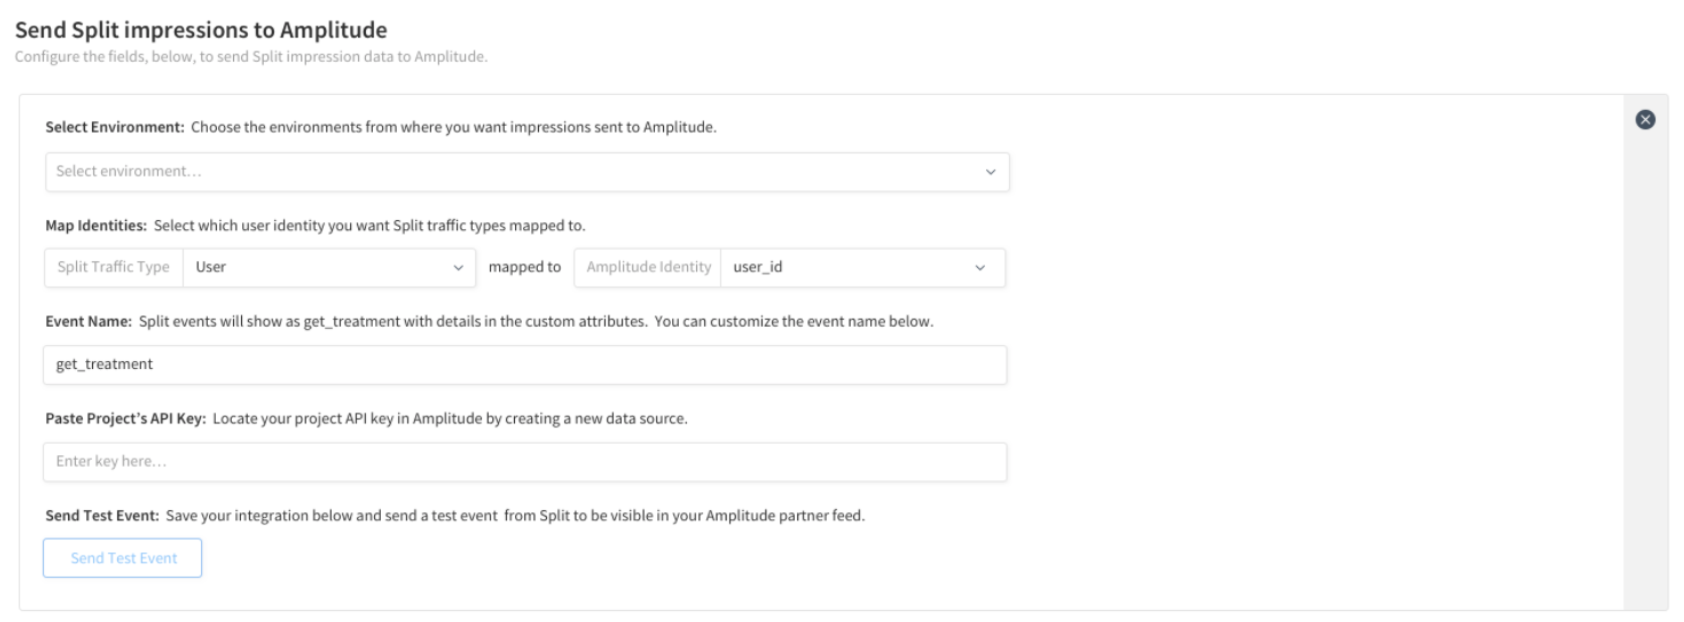
Task: Click the chevron arrow beside user_id
Action: [980, 268]
